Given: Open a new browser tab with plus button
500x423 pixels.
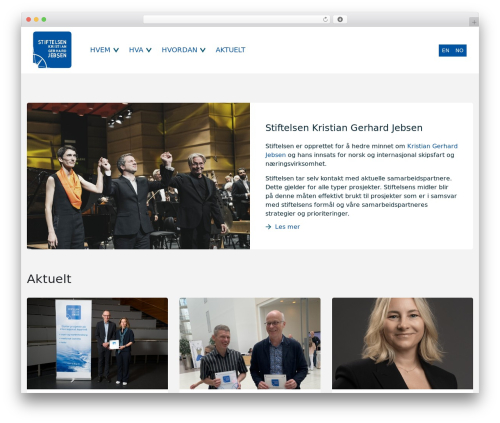Looking at the screenshot, I should pos(474,22).
